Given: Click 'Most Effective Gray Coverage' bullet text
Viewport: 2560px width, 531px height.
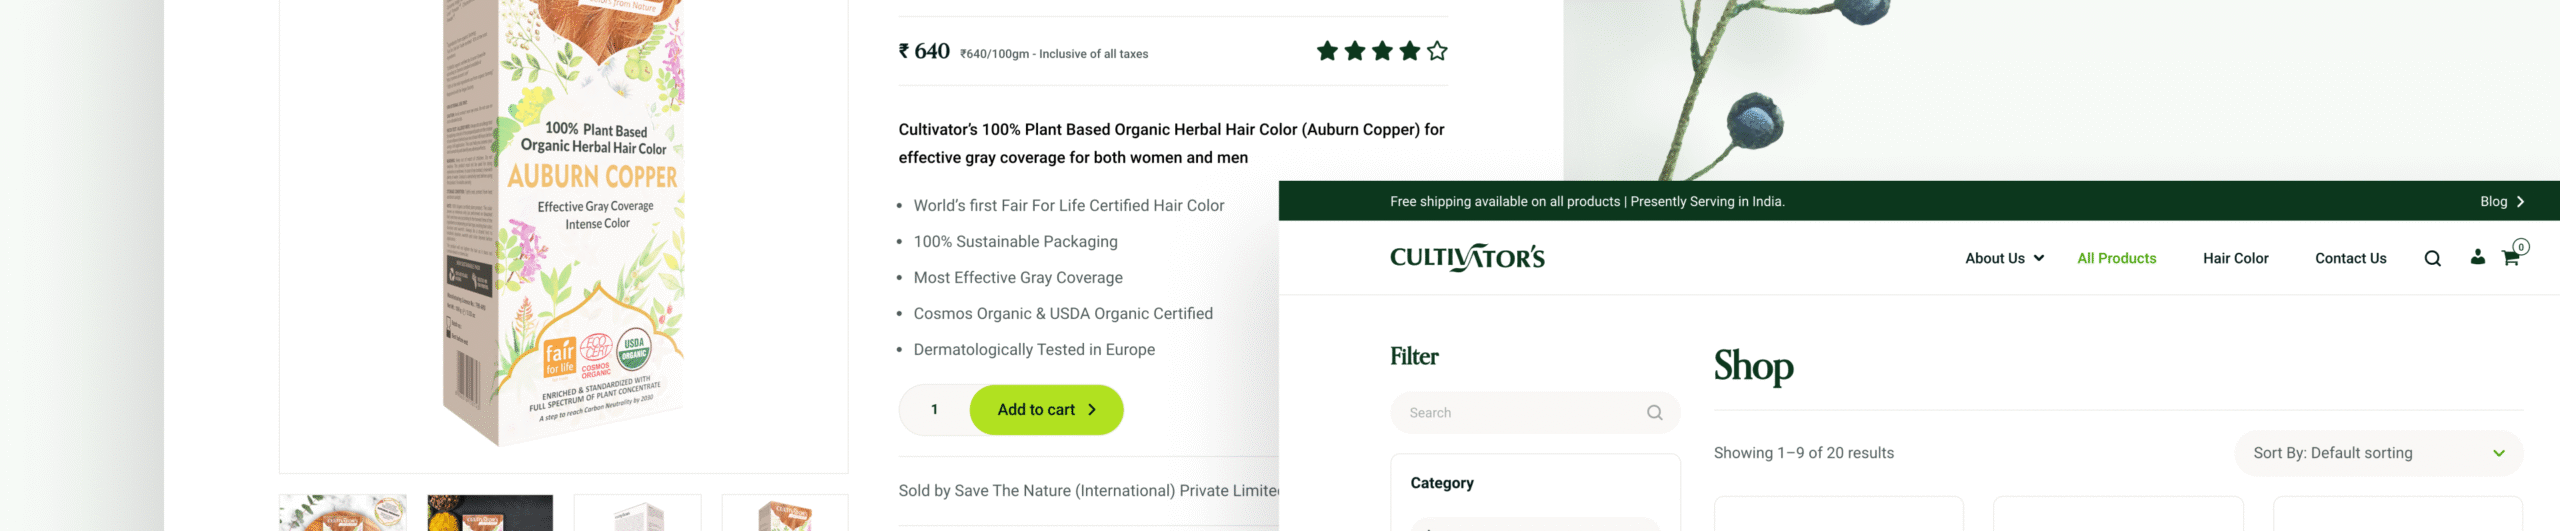Looking at the screenshot, I should (x=1017, y=278).
